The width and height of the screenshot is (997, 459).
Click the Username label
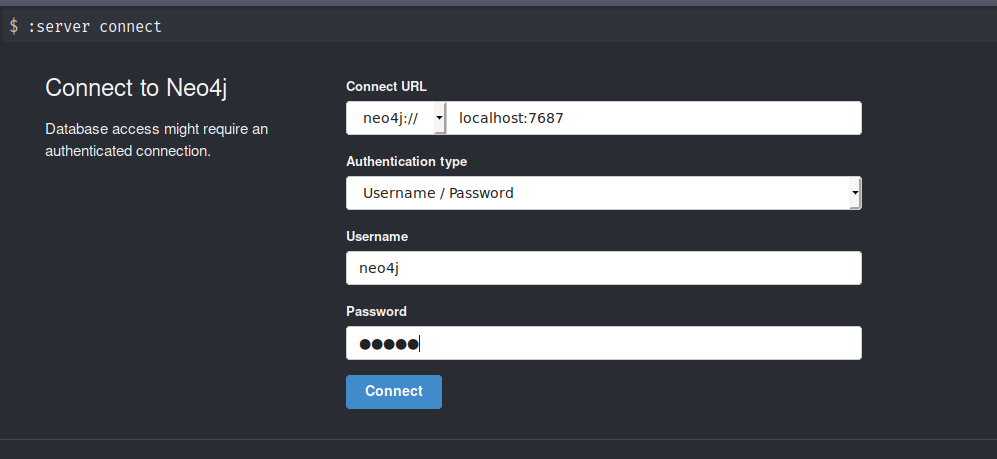377,236
